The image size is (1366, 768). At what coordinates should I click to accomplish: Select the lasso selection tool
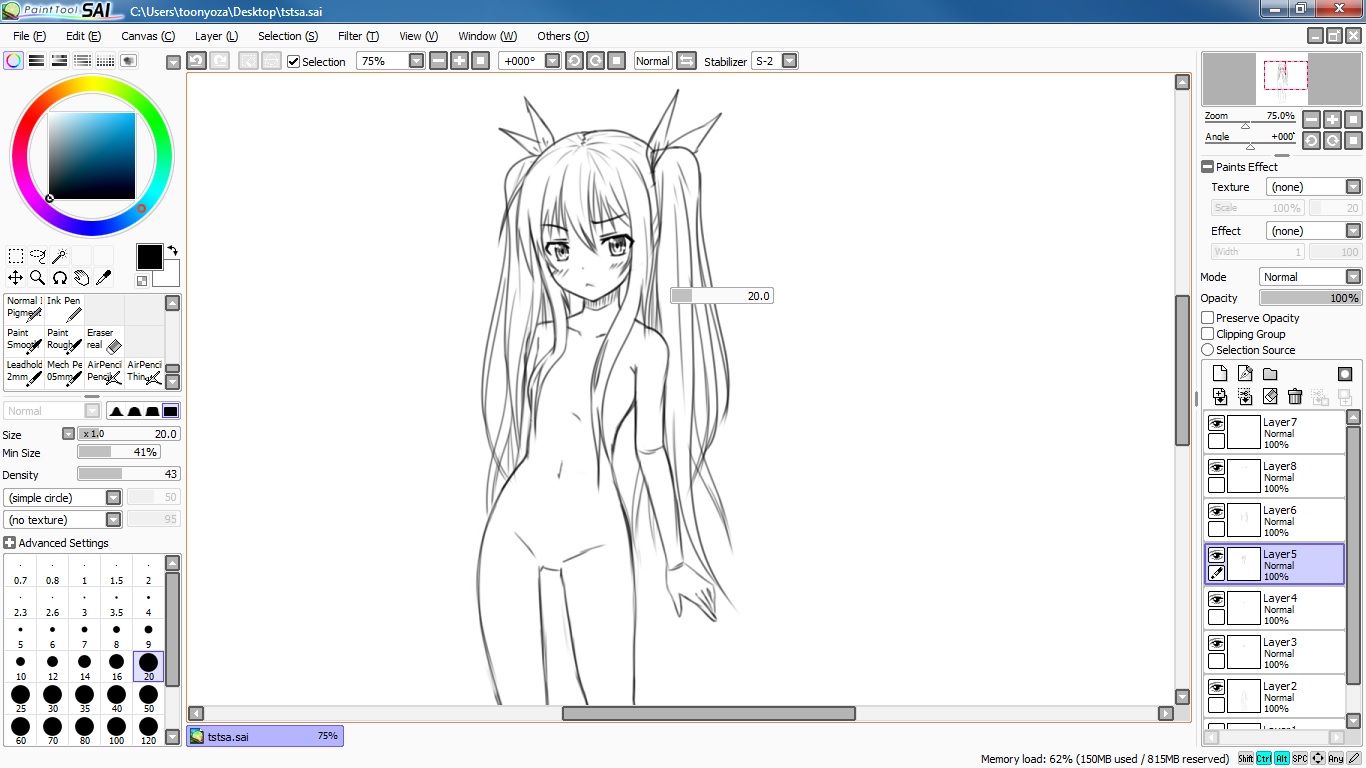38,256
